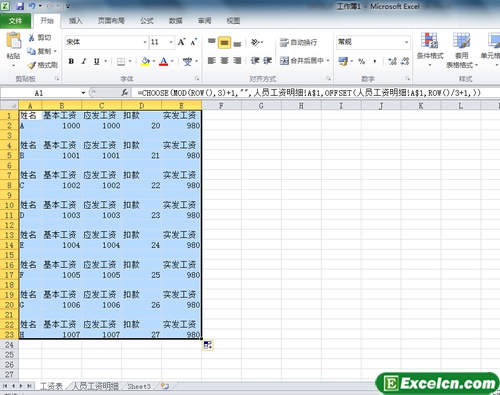The image size is (500, 395).
Task: Open the Format as Table gallery
Action: pos(462,50)
